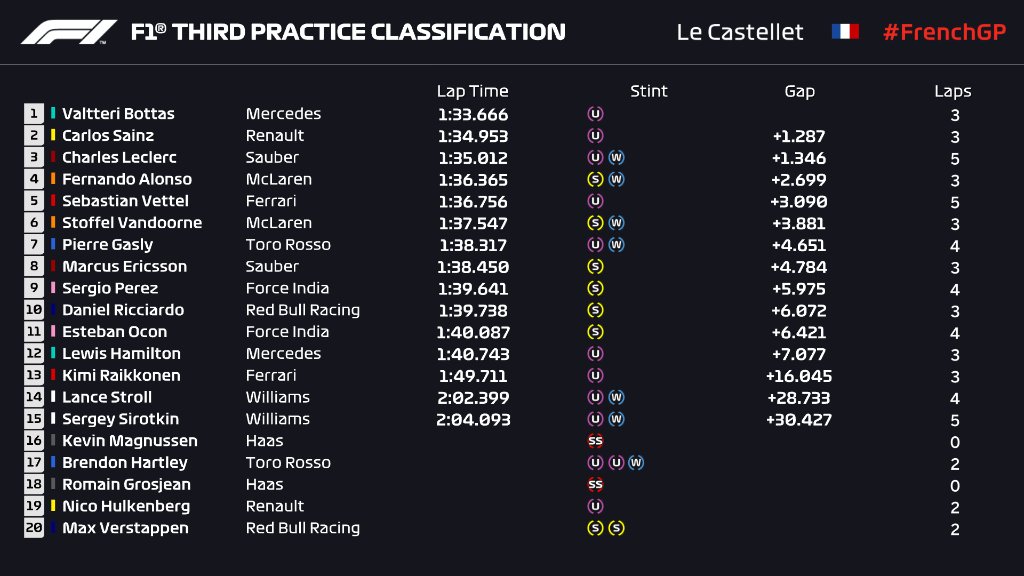Click Verstappen's second soft tyre icon
The height and width of the screenshot is (576, 1024).
[x=616, y=528]
